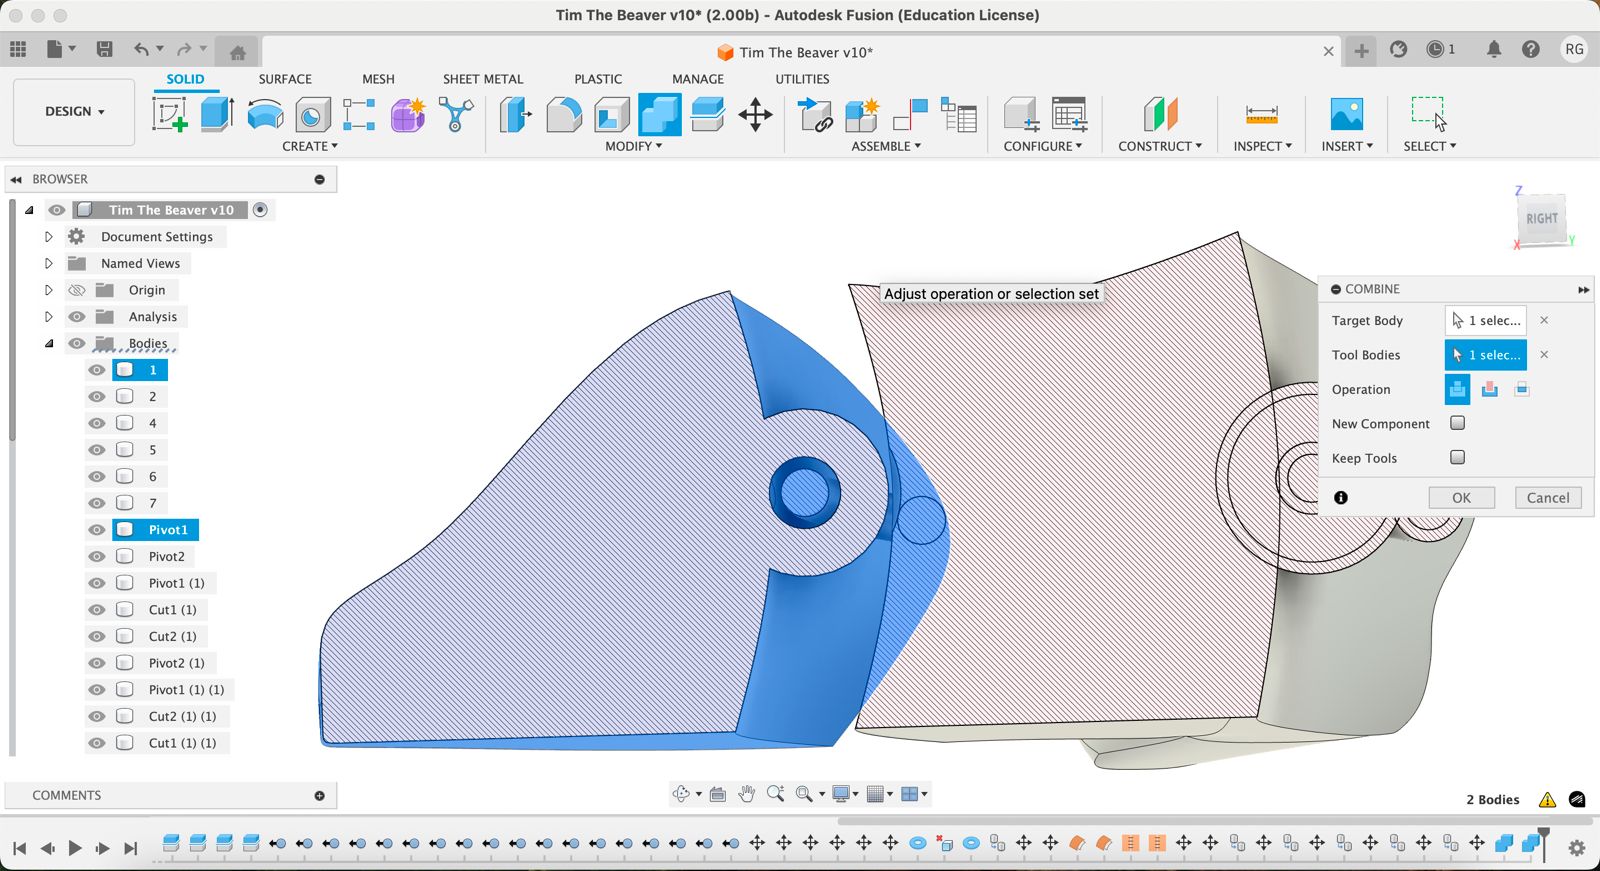Select the Extrude tool icon
This screenshot has width=1600, height=871.
(x=216, y=115)
